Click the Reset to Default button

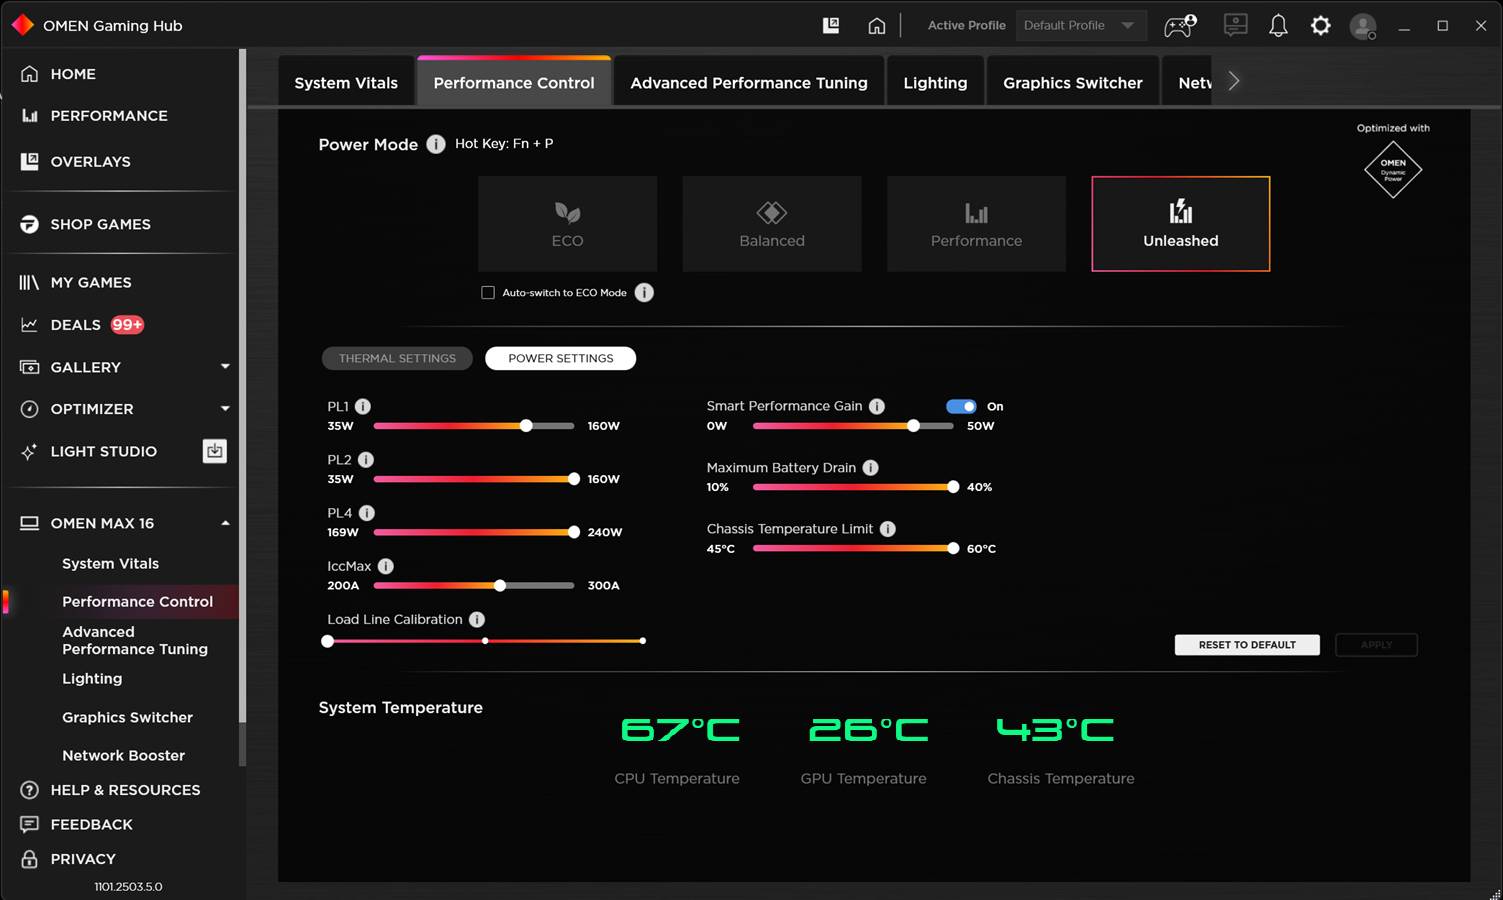coord(1246,644)
